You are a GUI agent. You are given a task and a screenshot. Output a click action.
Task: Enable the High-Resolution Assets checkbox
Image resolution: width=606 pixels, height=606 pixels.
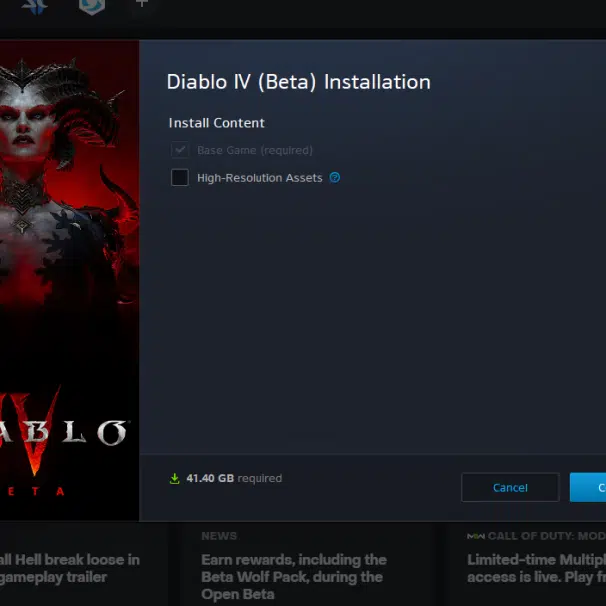tap(180, 177)
